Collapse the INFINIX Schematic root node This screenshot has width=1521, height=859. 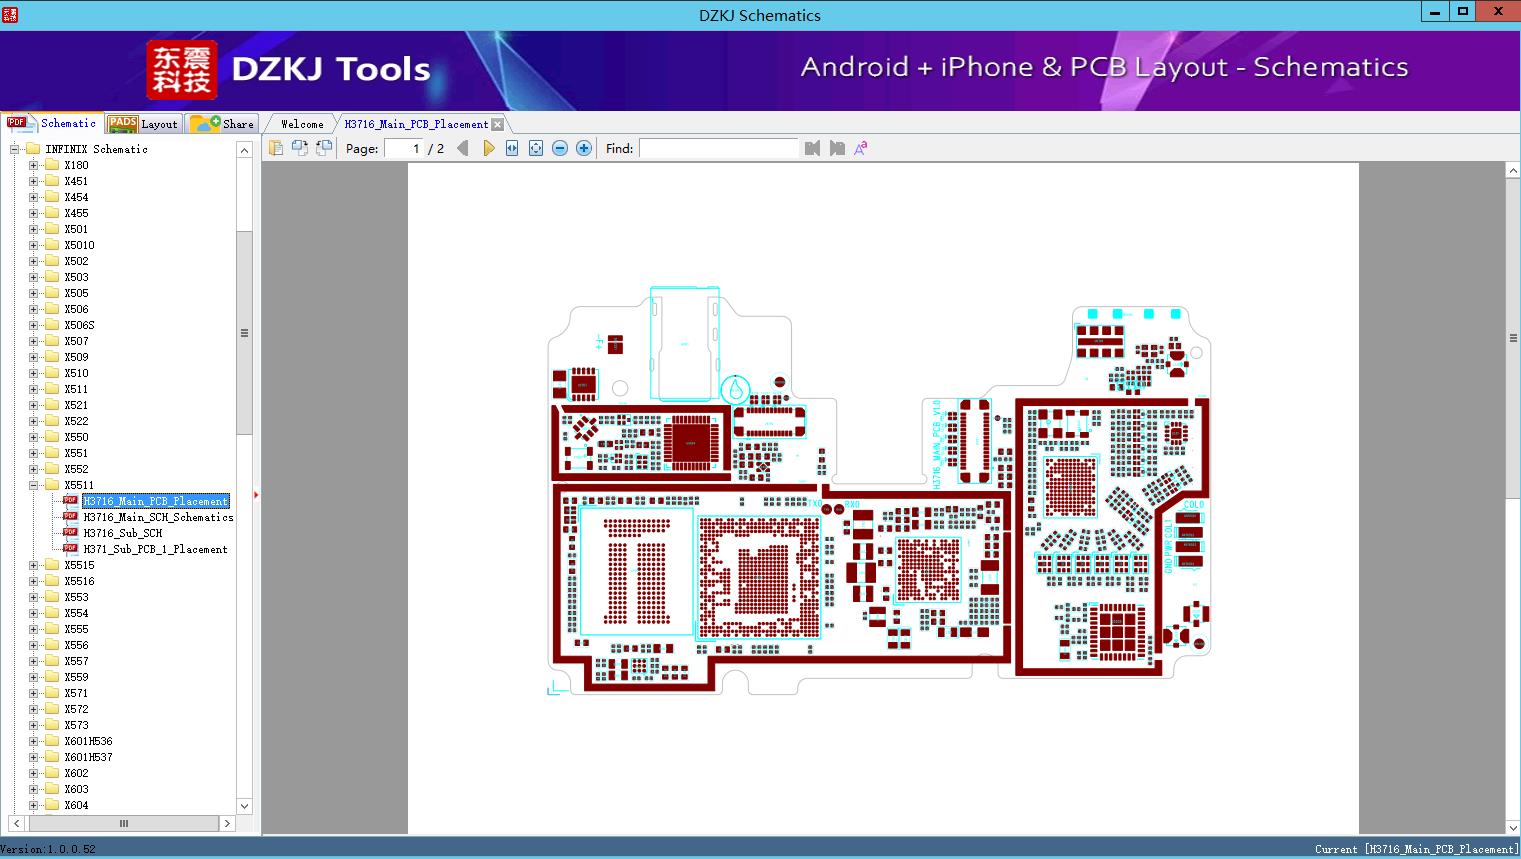(15, 149)
